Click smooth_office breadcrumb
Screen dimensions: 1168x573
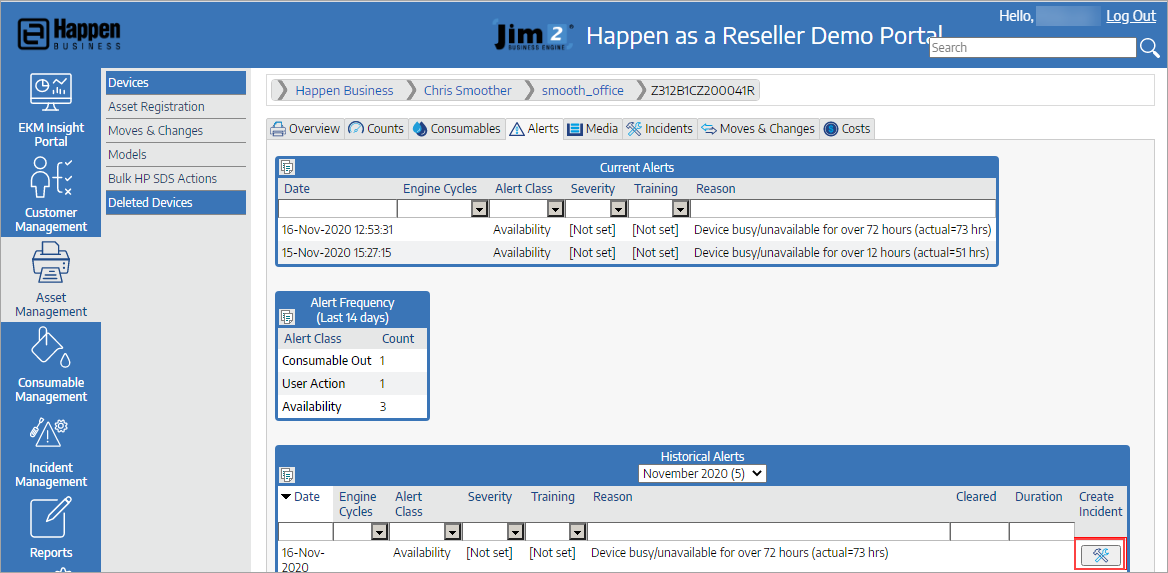tap(583, 91)
